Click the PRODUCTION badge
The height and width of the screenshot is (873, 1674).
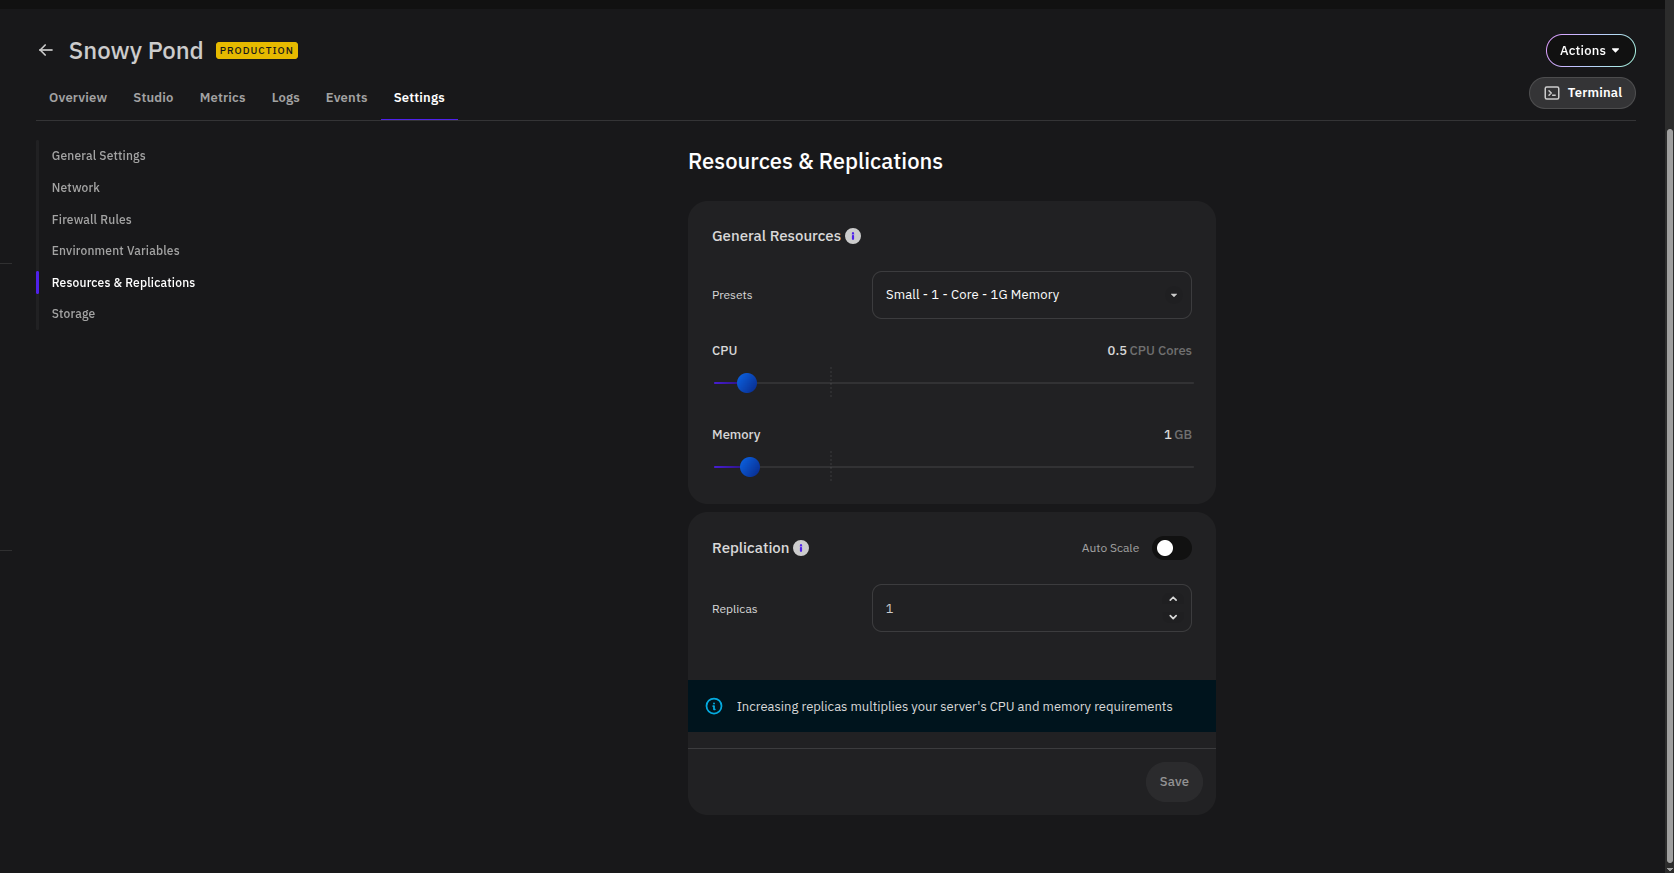(x=257, y=51)
